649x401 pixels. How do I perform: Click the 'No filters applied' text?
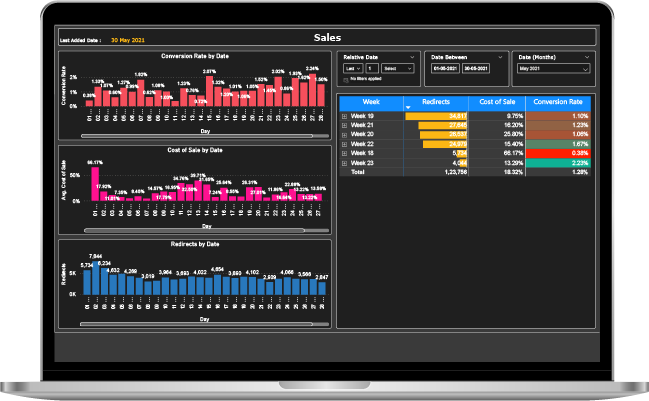[x=366, y=79]
